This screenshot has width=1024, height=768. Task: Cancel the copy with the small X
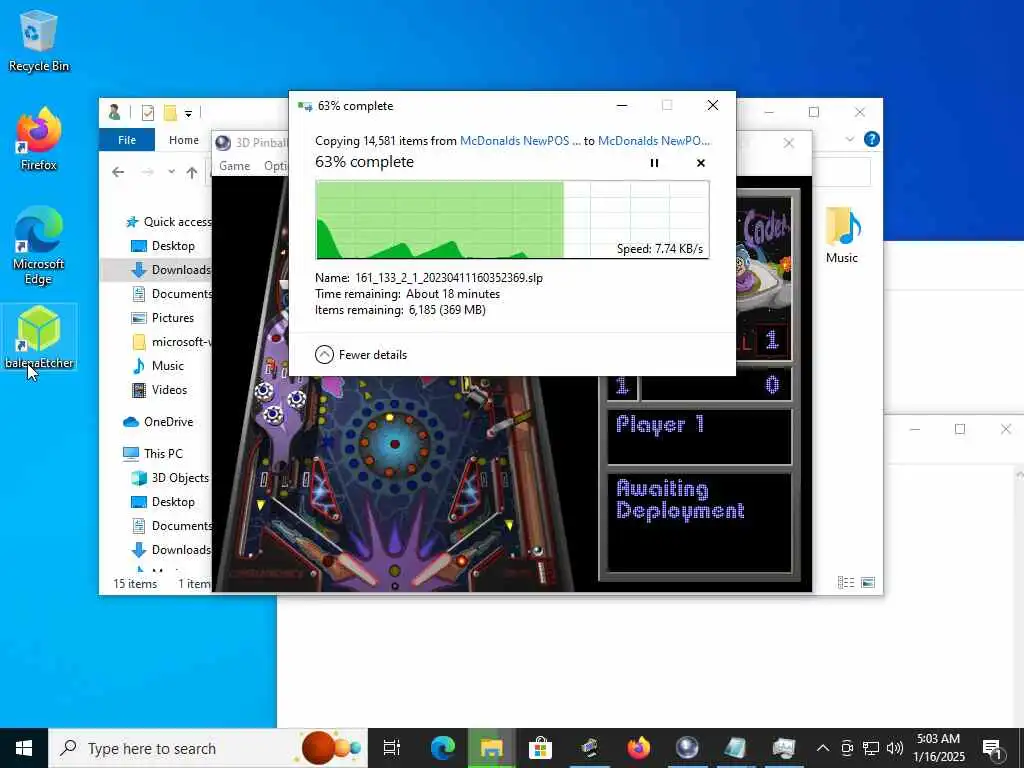coord(701,163)
